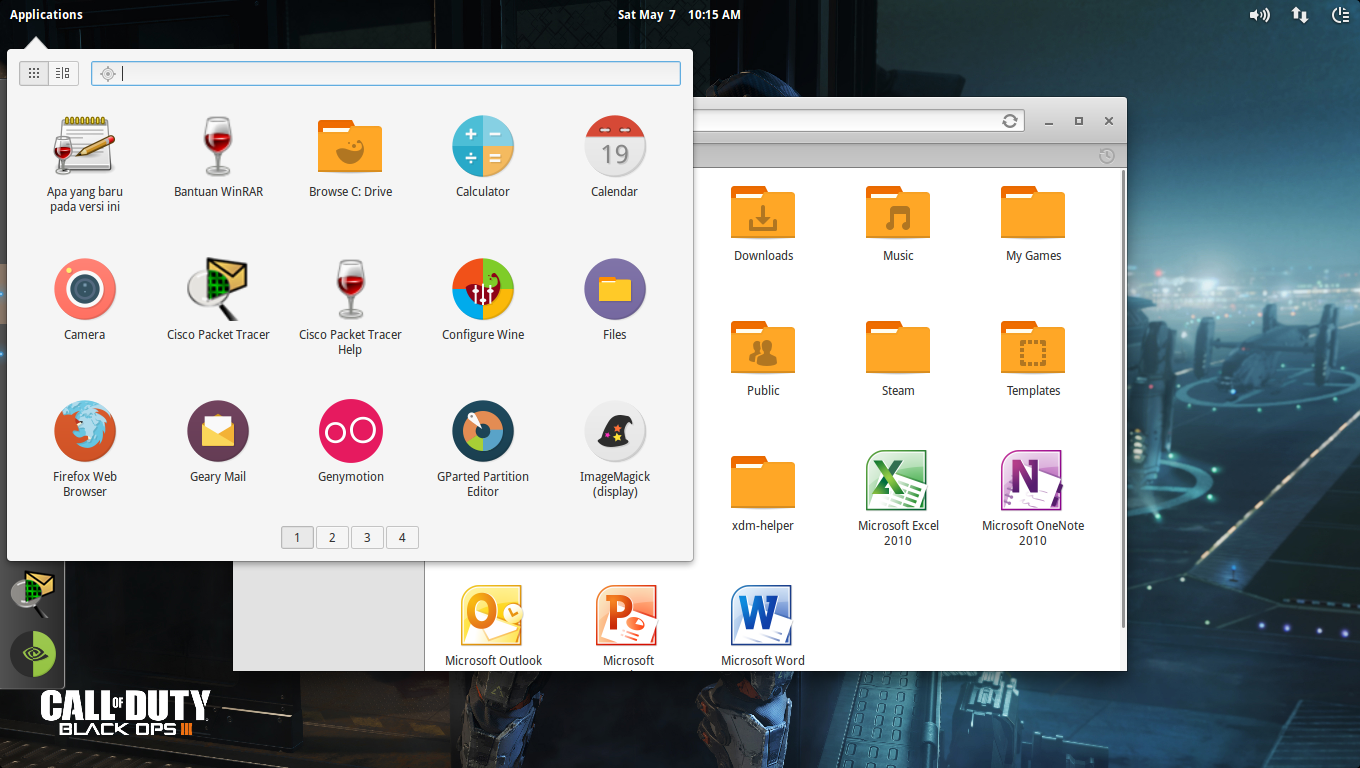Launch Bantuan WinRAR
This screenshot has height=768, width=1360.
pyautogui.click(x=218, y=157)
